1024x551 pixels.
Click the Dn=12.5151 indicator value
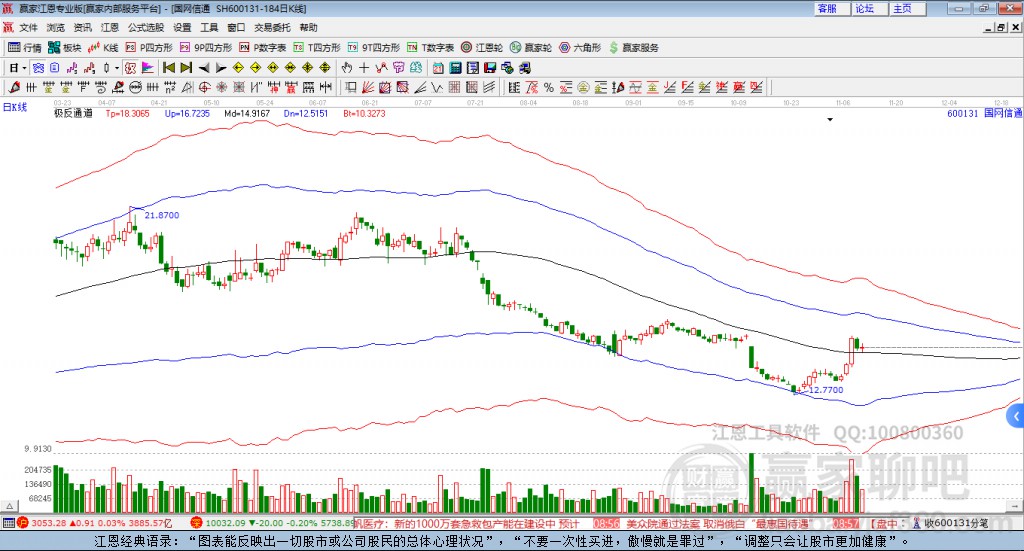pyautogui.click(x=306, y=114)
